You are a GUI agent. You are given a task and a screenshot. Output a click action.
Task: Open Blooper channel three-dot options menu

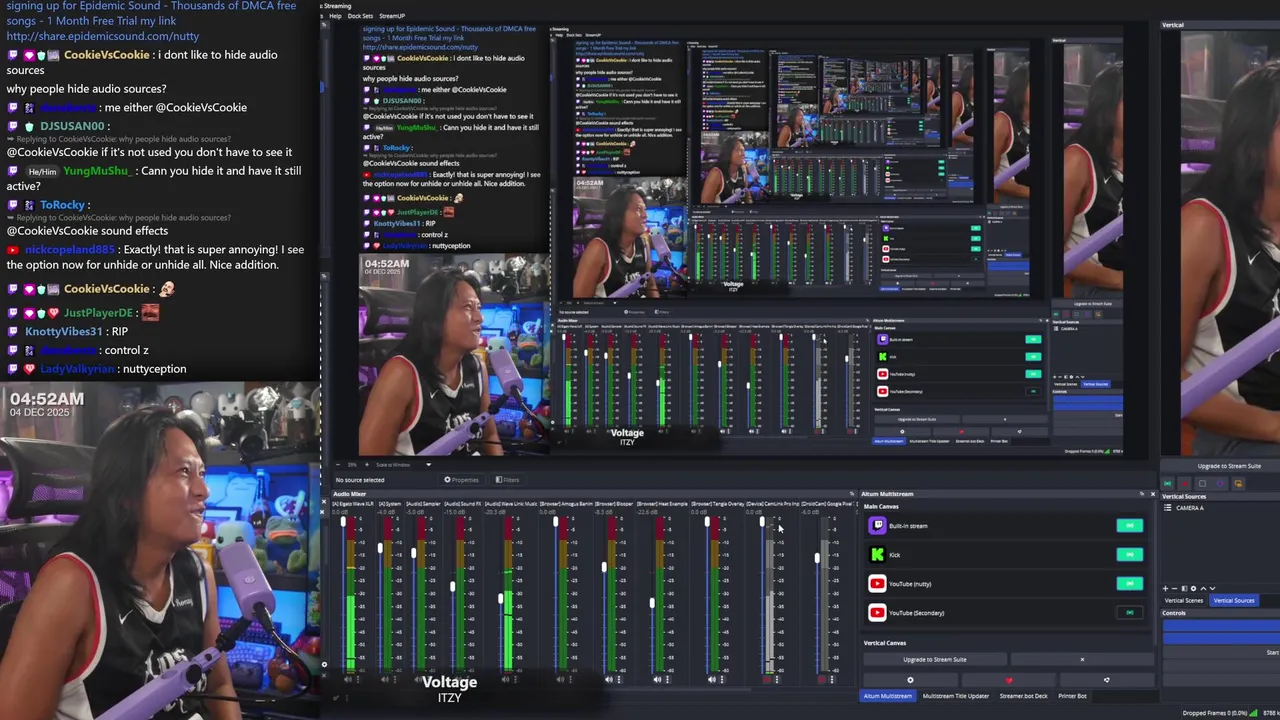coord(619,679)
